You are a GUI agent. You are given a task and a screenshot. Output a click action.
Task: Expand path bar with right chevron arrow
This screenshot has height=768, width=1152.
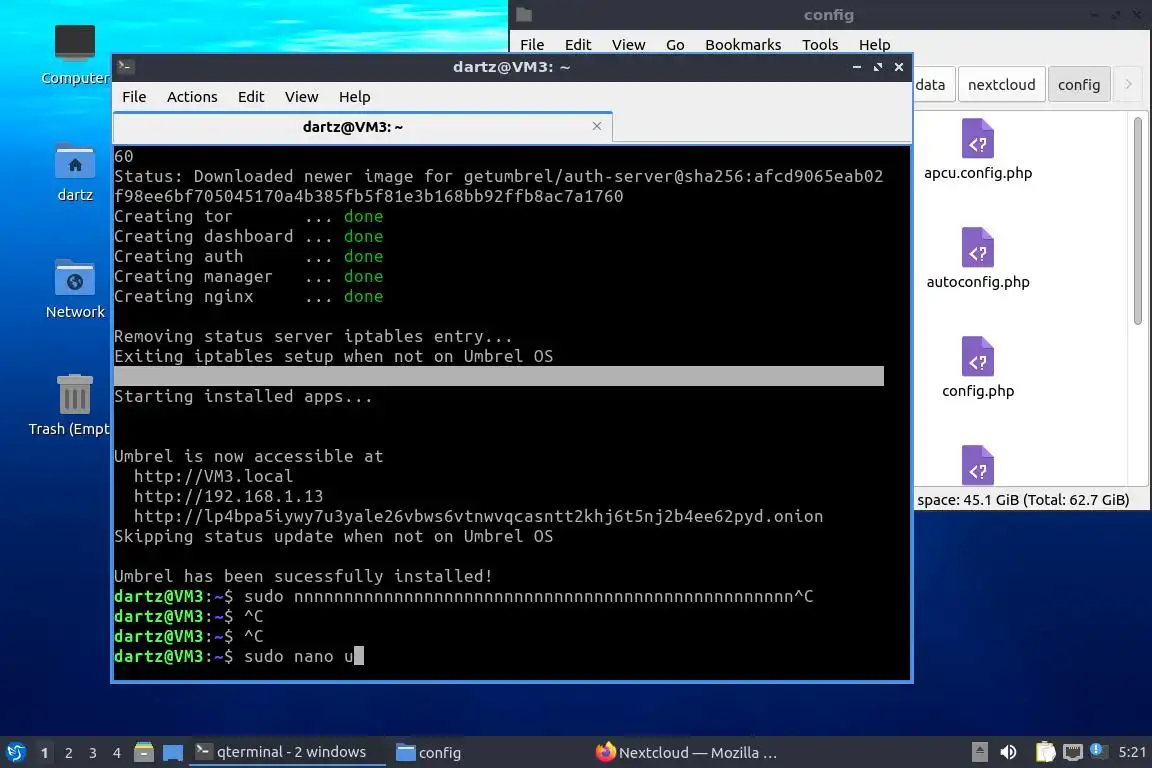1128,85
